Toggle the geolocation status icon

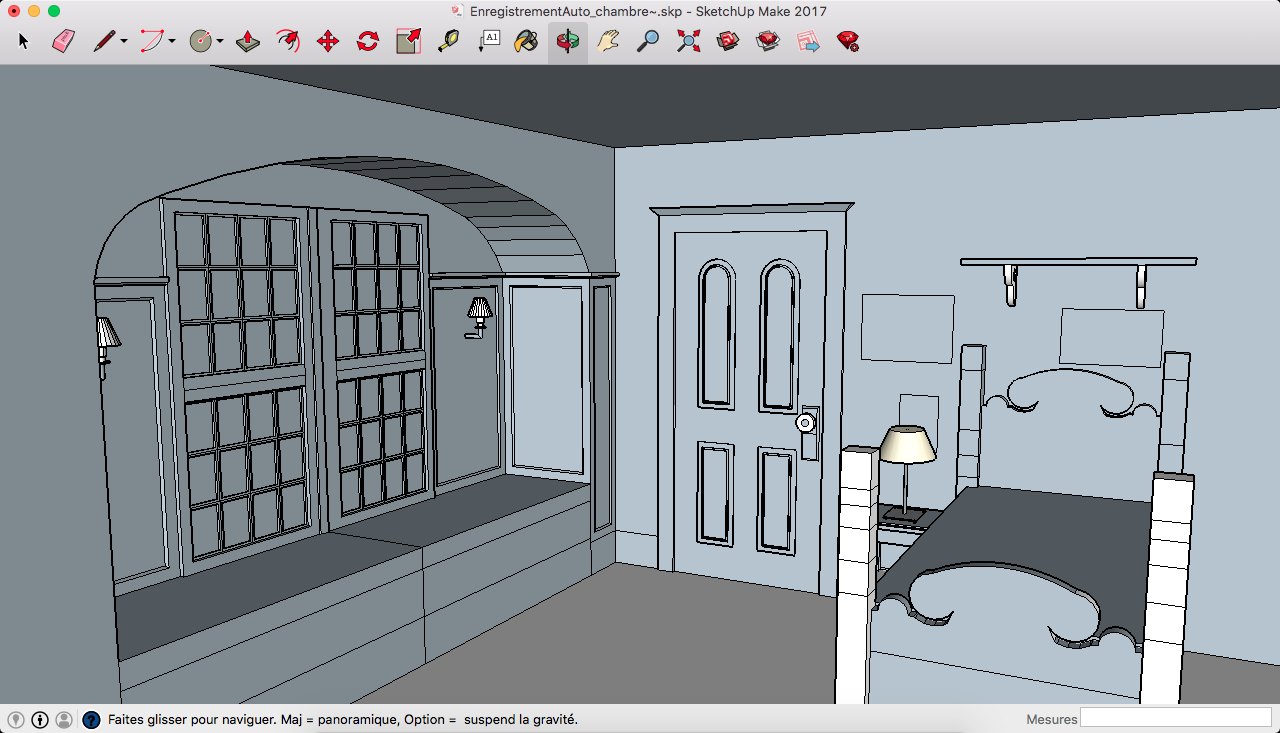click(x=16, y=719)
